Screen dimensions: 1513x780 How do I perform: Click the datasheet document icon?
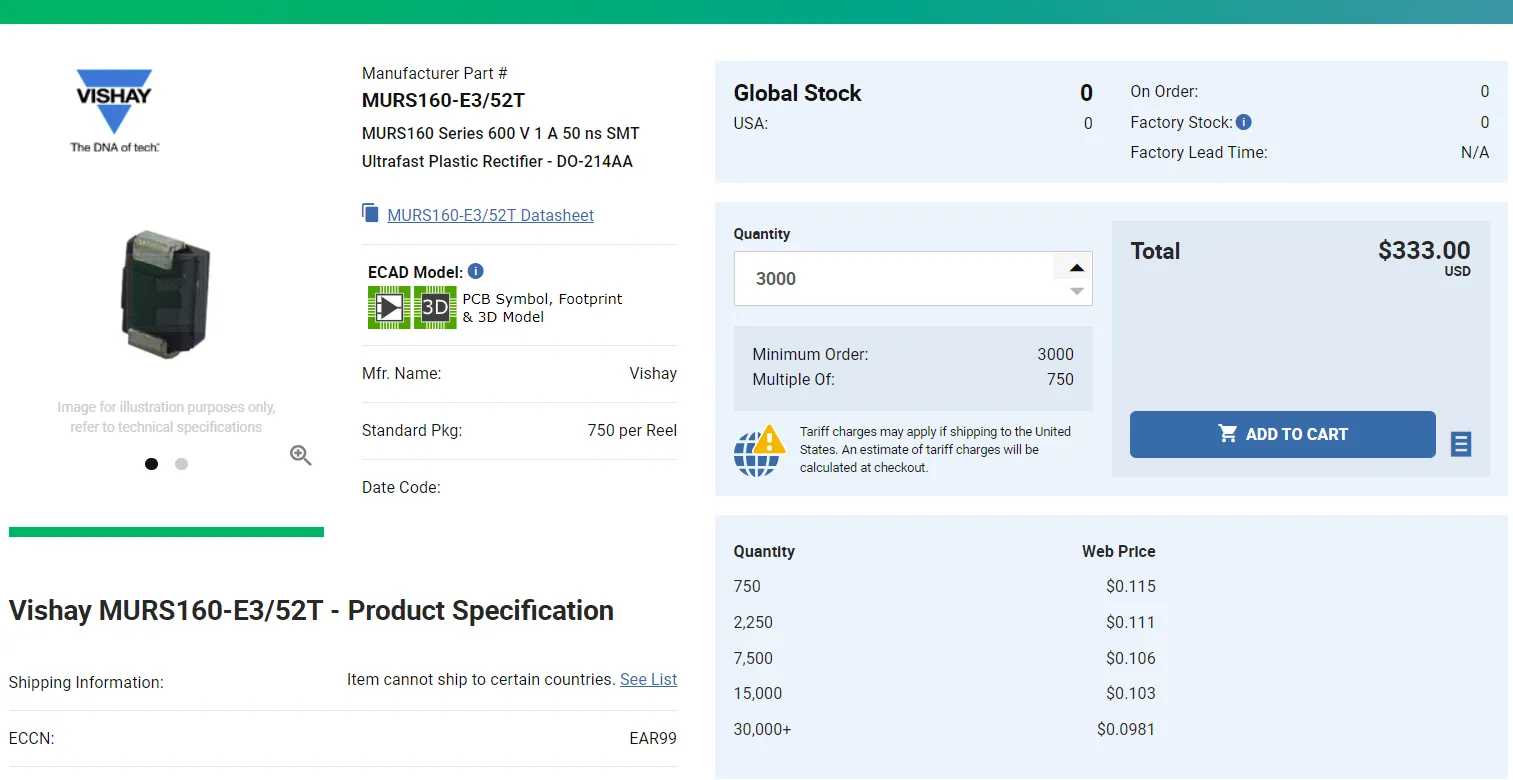[x=370, y=213]
